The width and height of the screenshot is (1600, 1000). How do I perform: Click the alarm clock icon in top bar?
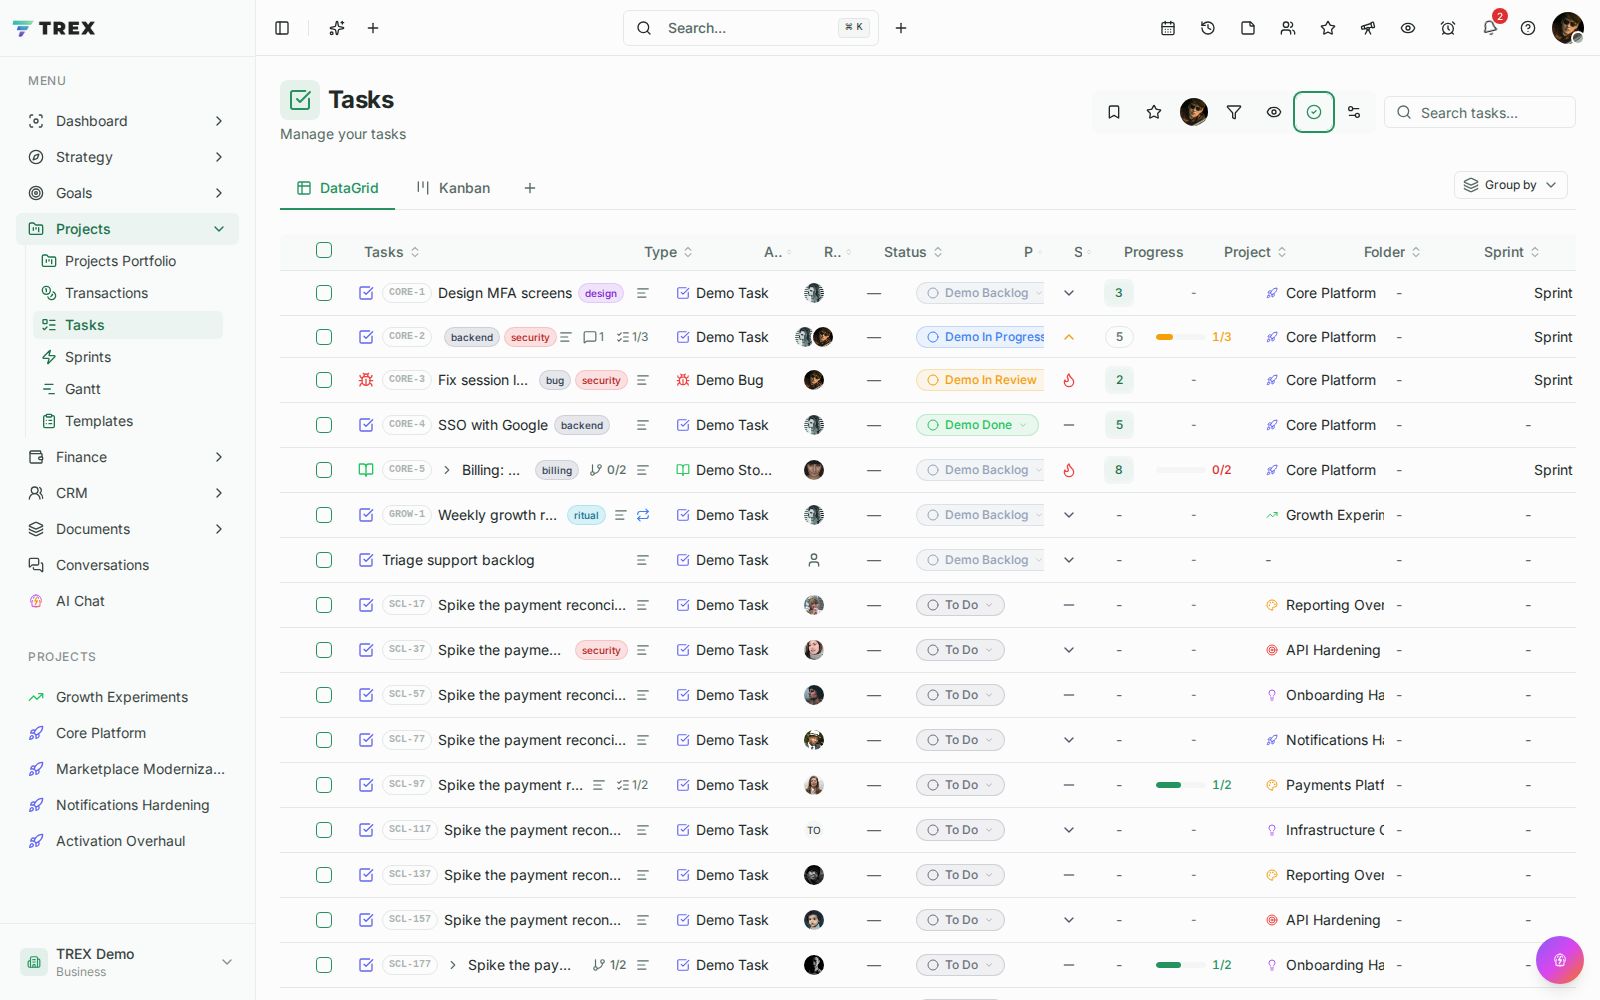(1448, 28)
